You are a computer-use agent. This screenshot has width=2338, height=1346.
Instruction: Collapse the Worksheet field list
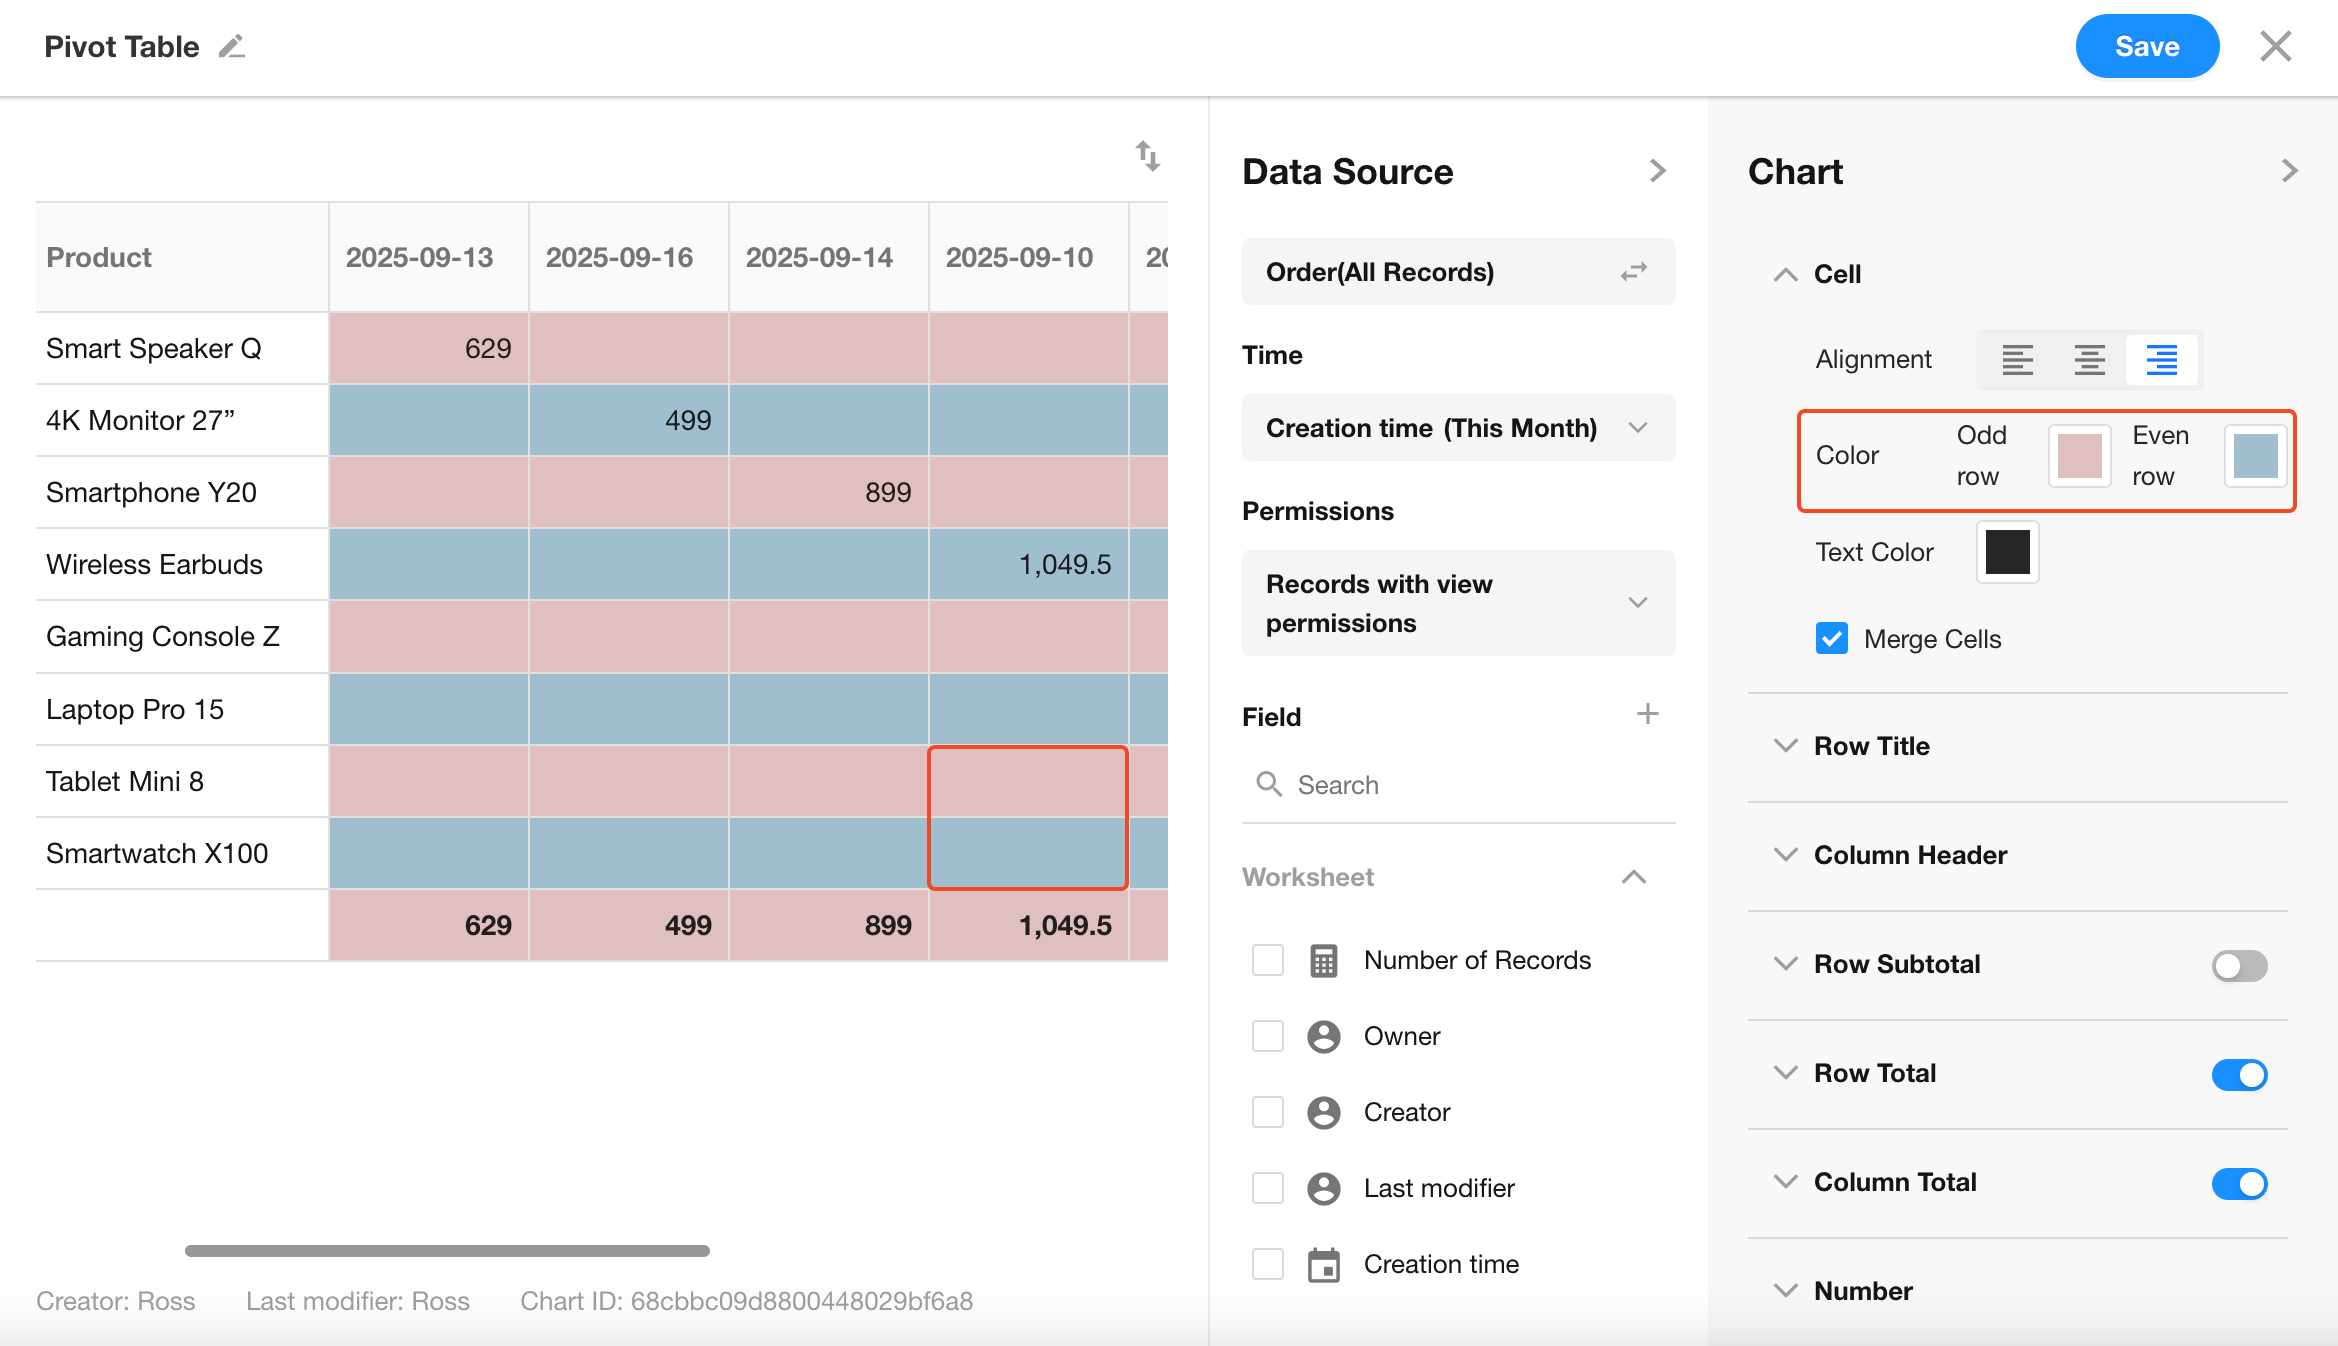coord(1633,877)
